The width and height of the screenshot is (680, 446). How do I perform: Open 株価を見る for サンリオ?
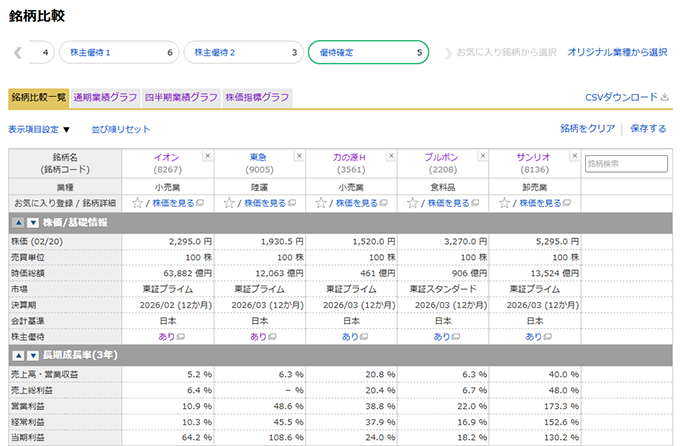tap(545, 203)
